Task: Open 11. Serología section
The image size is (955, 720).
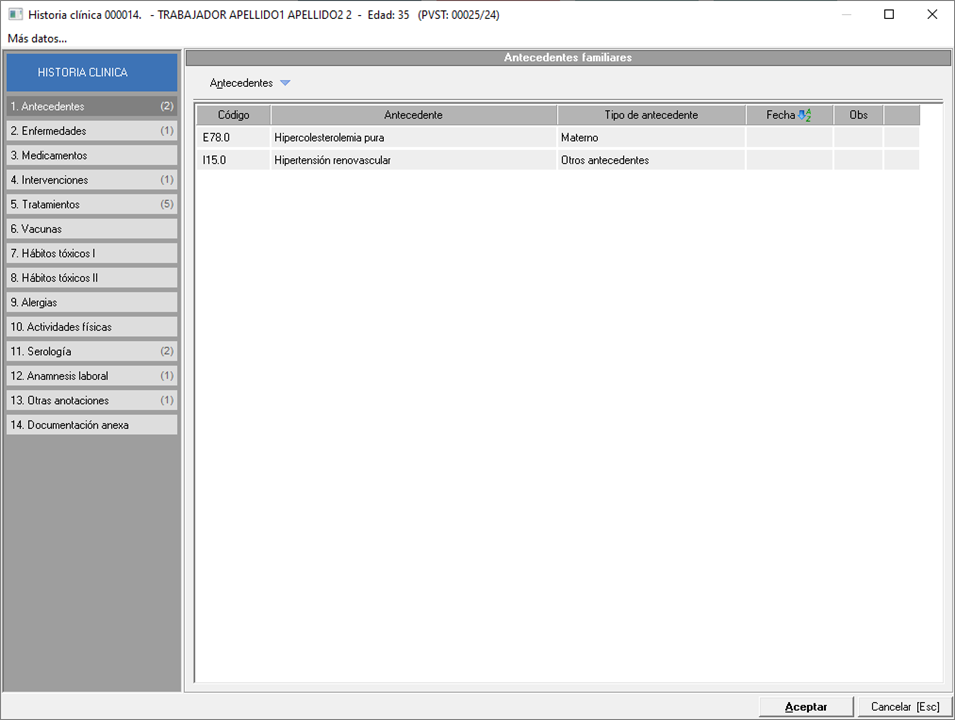Action: (91, 351)
